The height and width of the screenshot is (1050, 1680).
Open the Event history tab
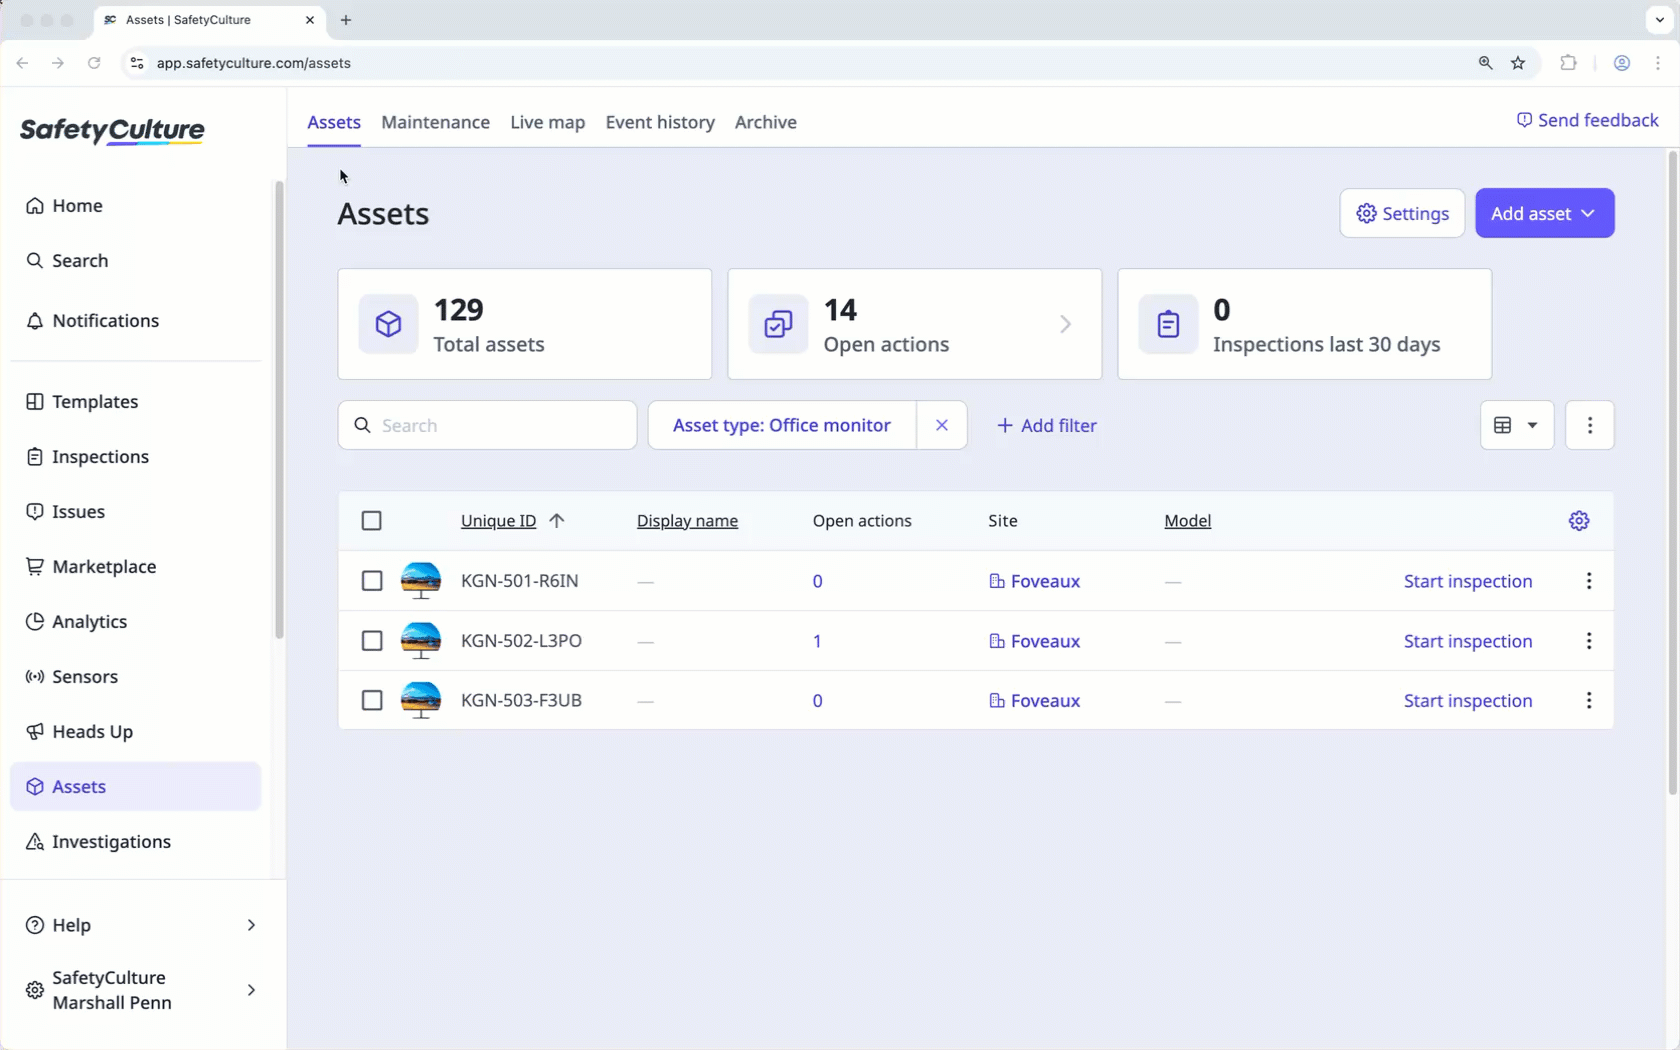coord(660,122)
